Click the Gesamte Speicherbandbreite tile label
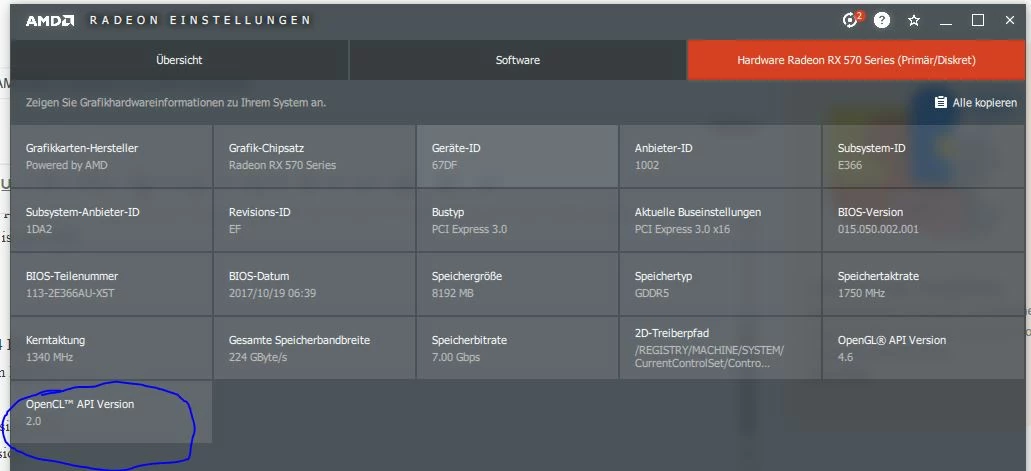 (x=299, y=341)
